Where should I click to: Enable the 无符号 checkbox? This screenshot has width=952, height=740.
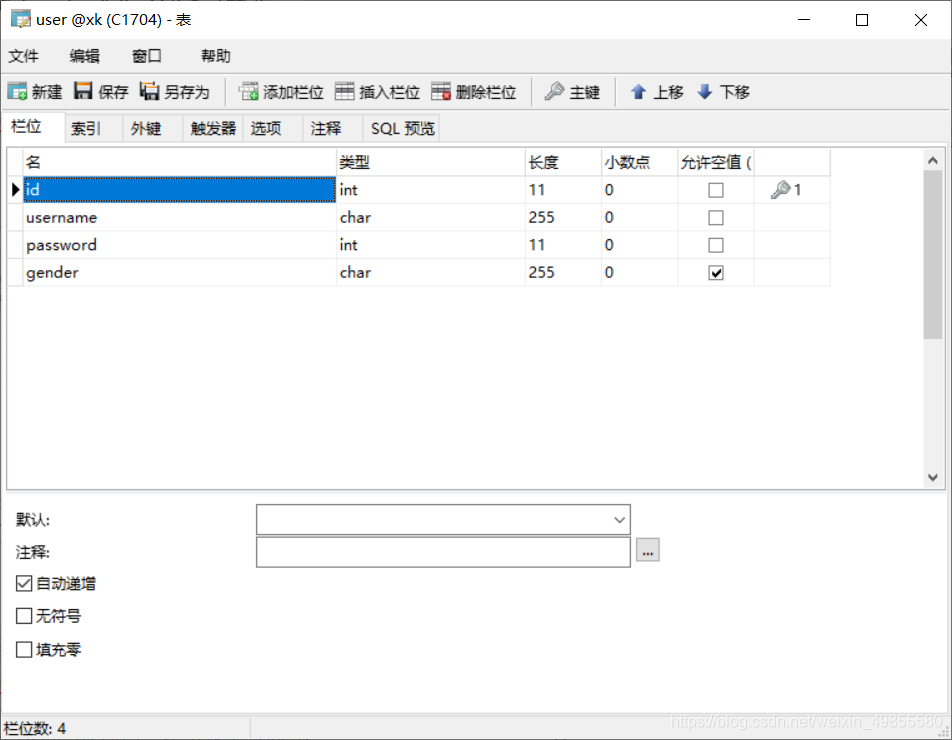tap(22, 616)
